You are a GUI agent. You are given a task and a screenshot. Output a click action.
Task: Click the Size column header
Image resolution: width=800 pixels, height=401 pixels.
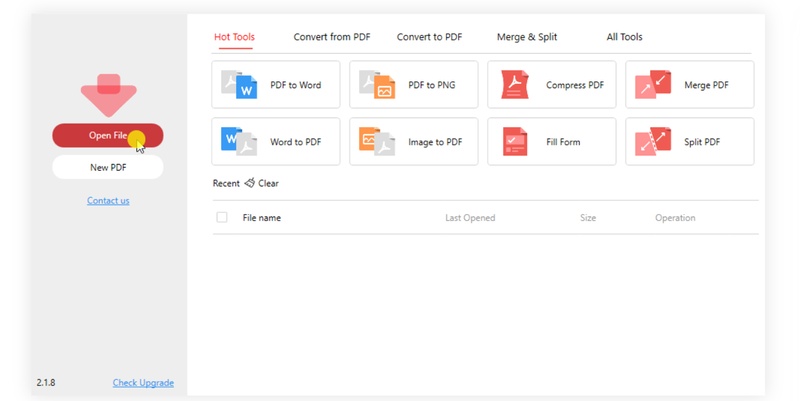click(x=588, y=218)
